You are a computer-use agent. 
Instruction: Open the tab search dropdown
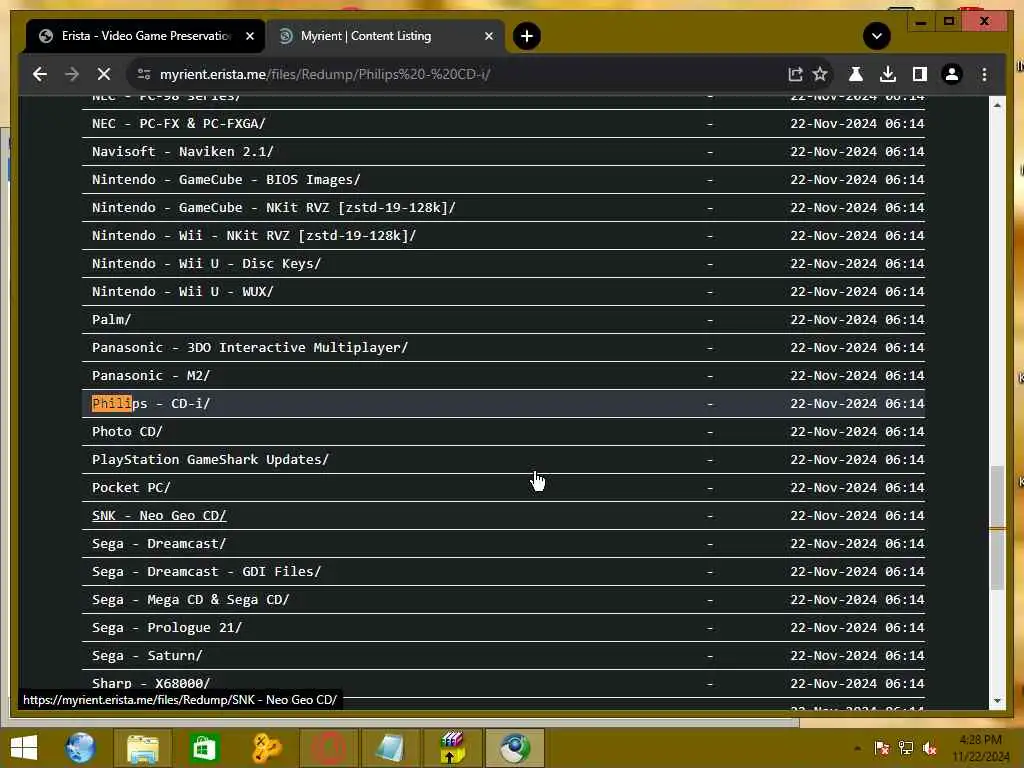click(x=876, y=36)
